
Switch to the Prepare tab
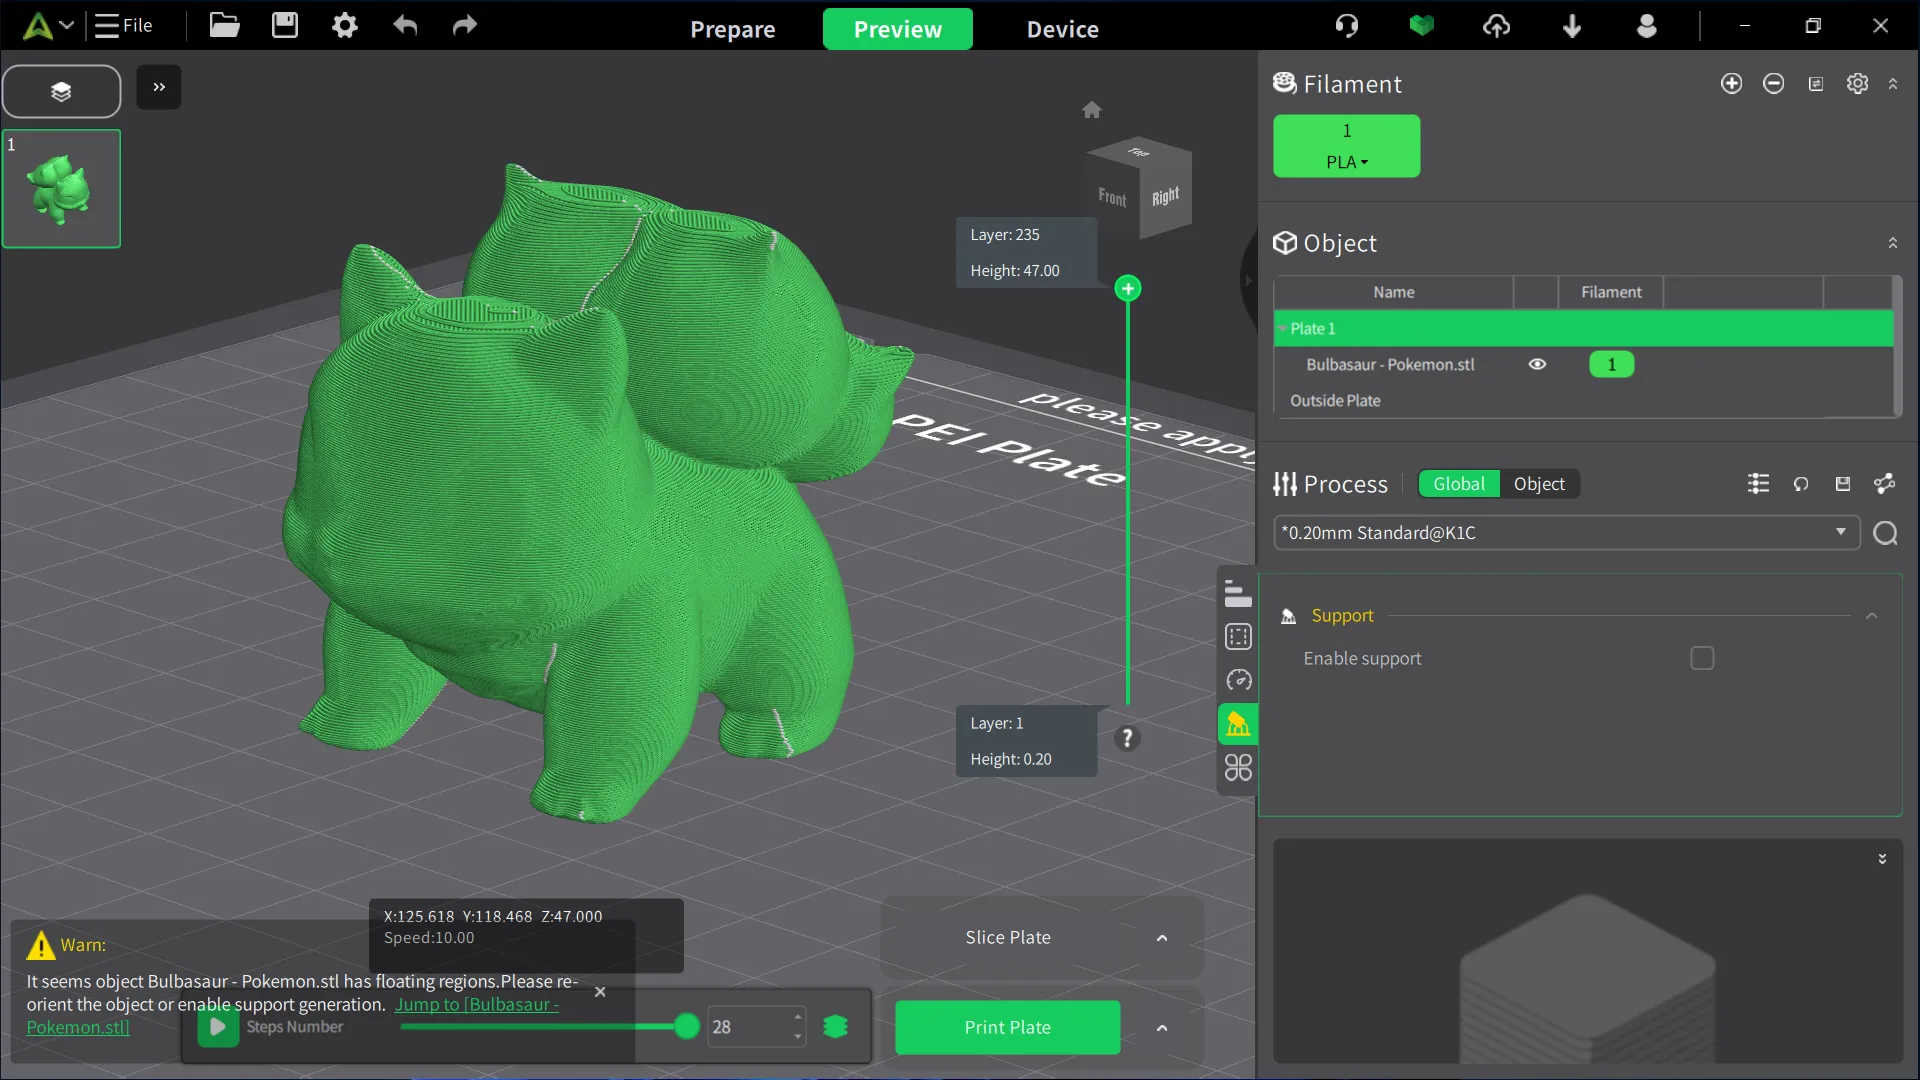coord(733,29)
